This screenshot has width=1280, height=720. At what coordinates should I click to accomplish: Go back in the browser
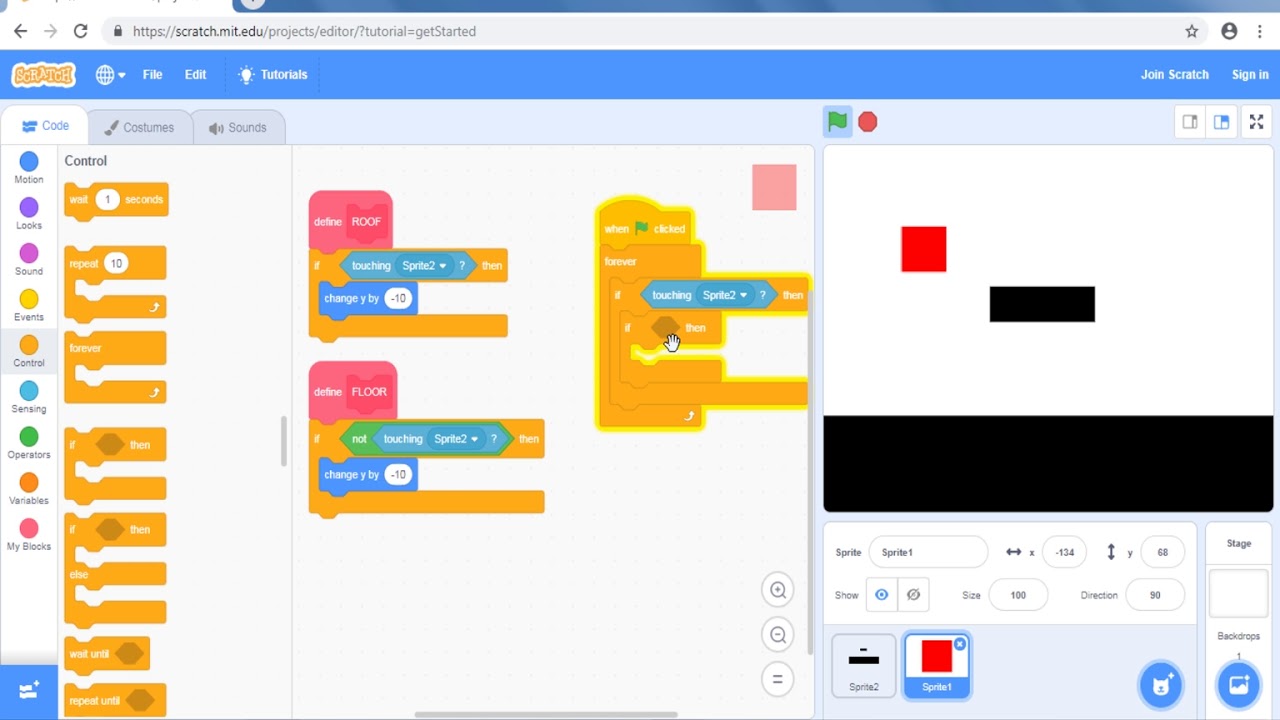pyautogui.click(x=20, y=31)
